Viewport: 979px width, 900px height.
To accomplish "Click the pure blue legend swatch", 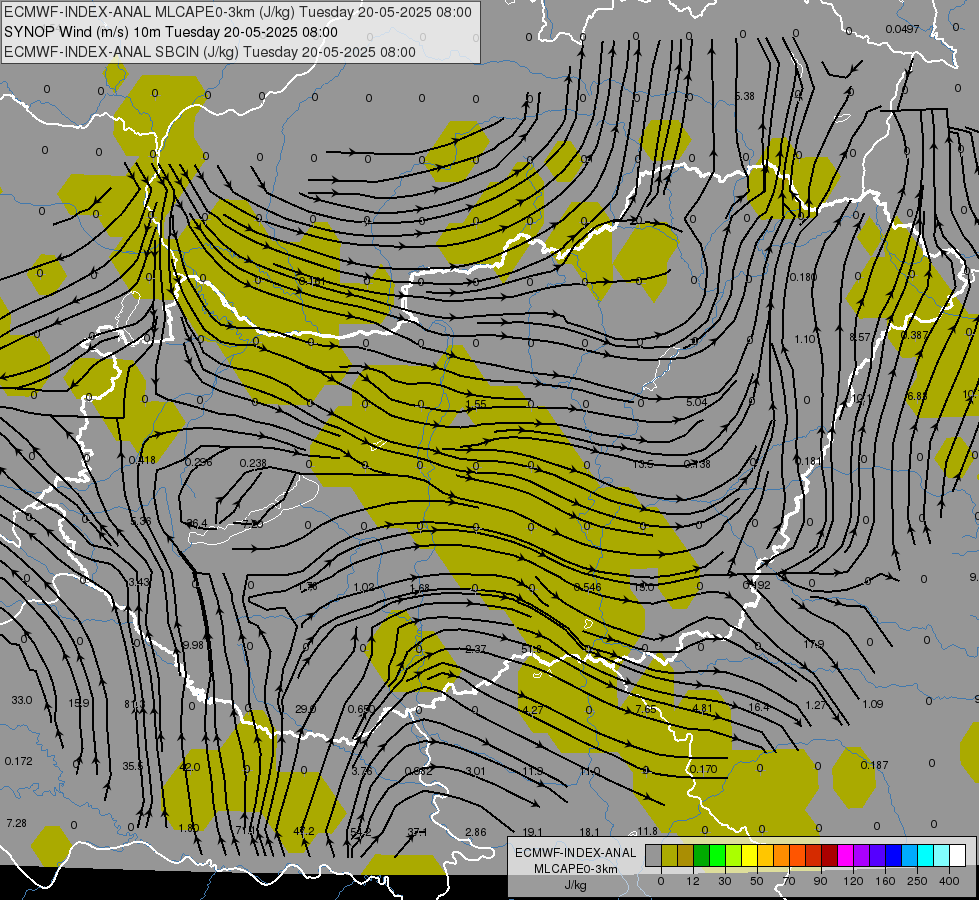I will click(x=893, y=855).
